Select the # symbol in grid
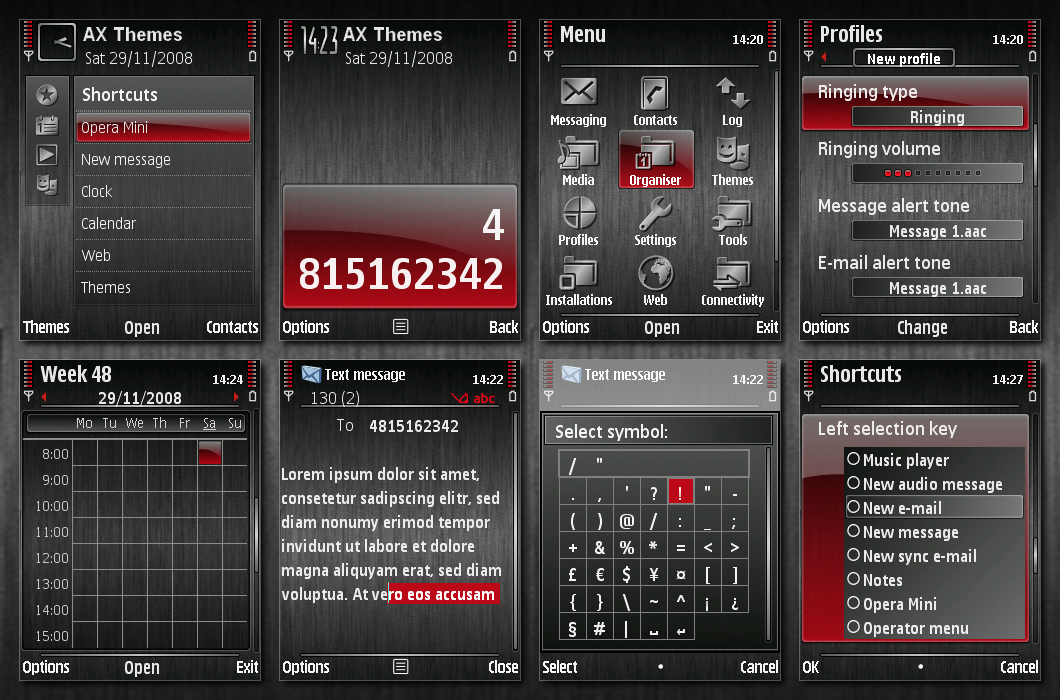This screenshot has width=1060, height=700. [x=600, y=629]
